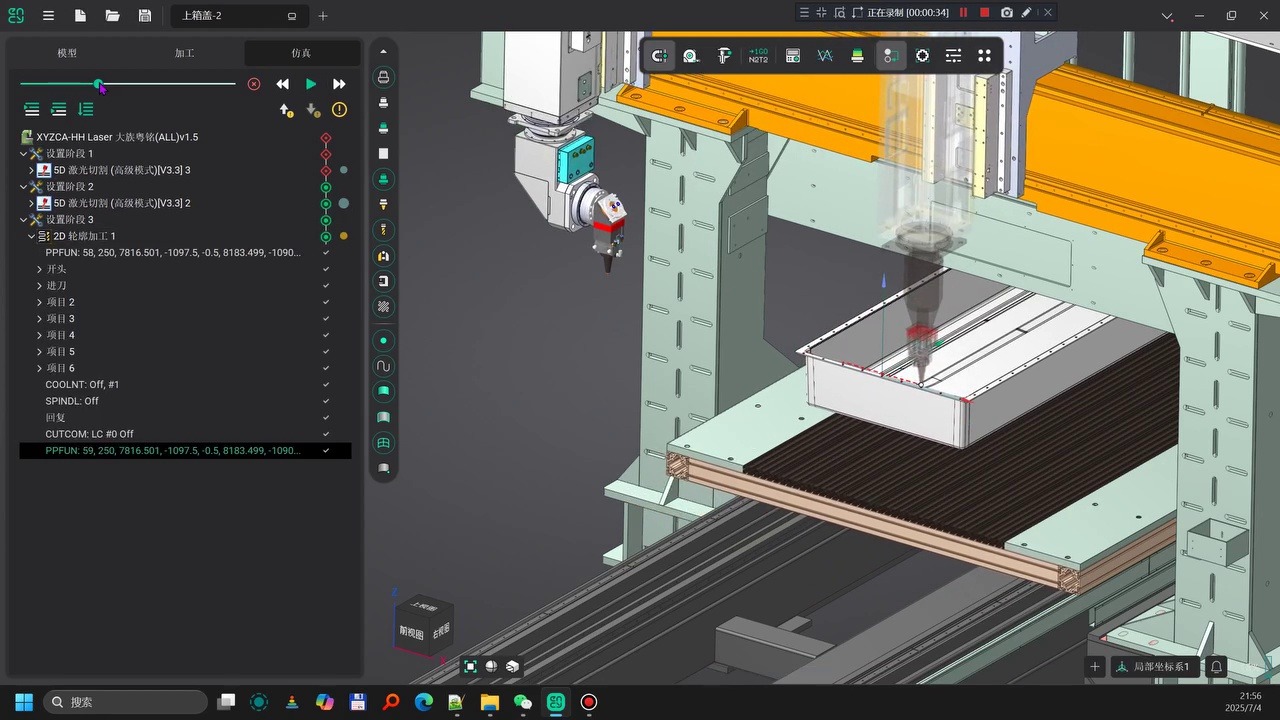Select 局部坐标系1 coordinate system
This screenshot has height=720, width=1280.
coord(1155,667)
